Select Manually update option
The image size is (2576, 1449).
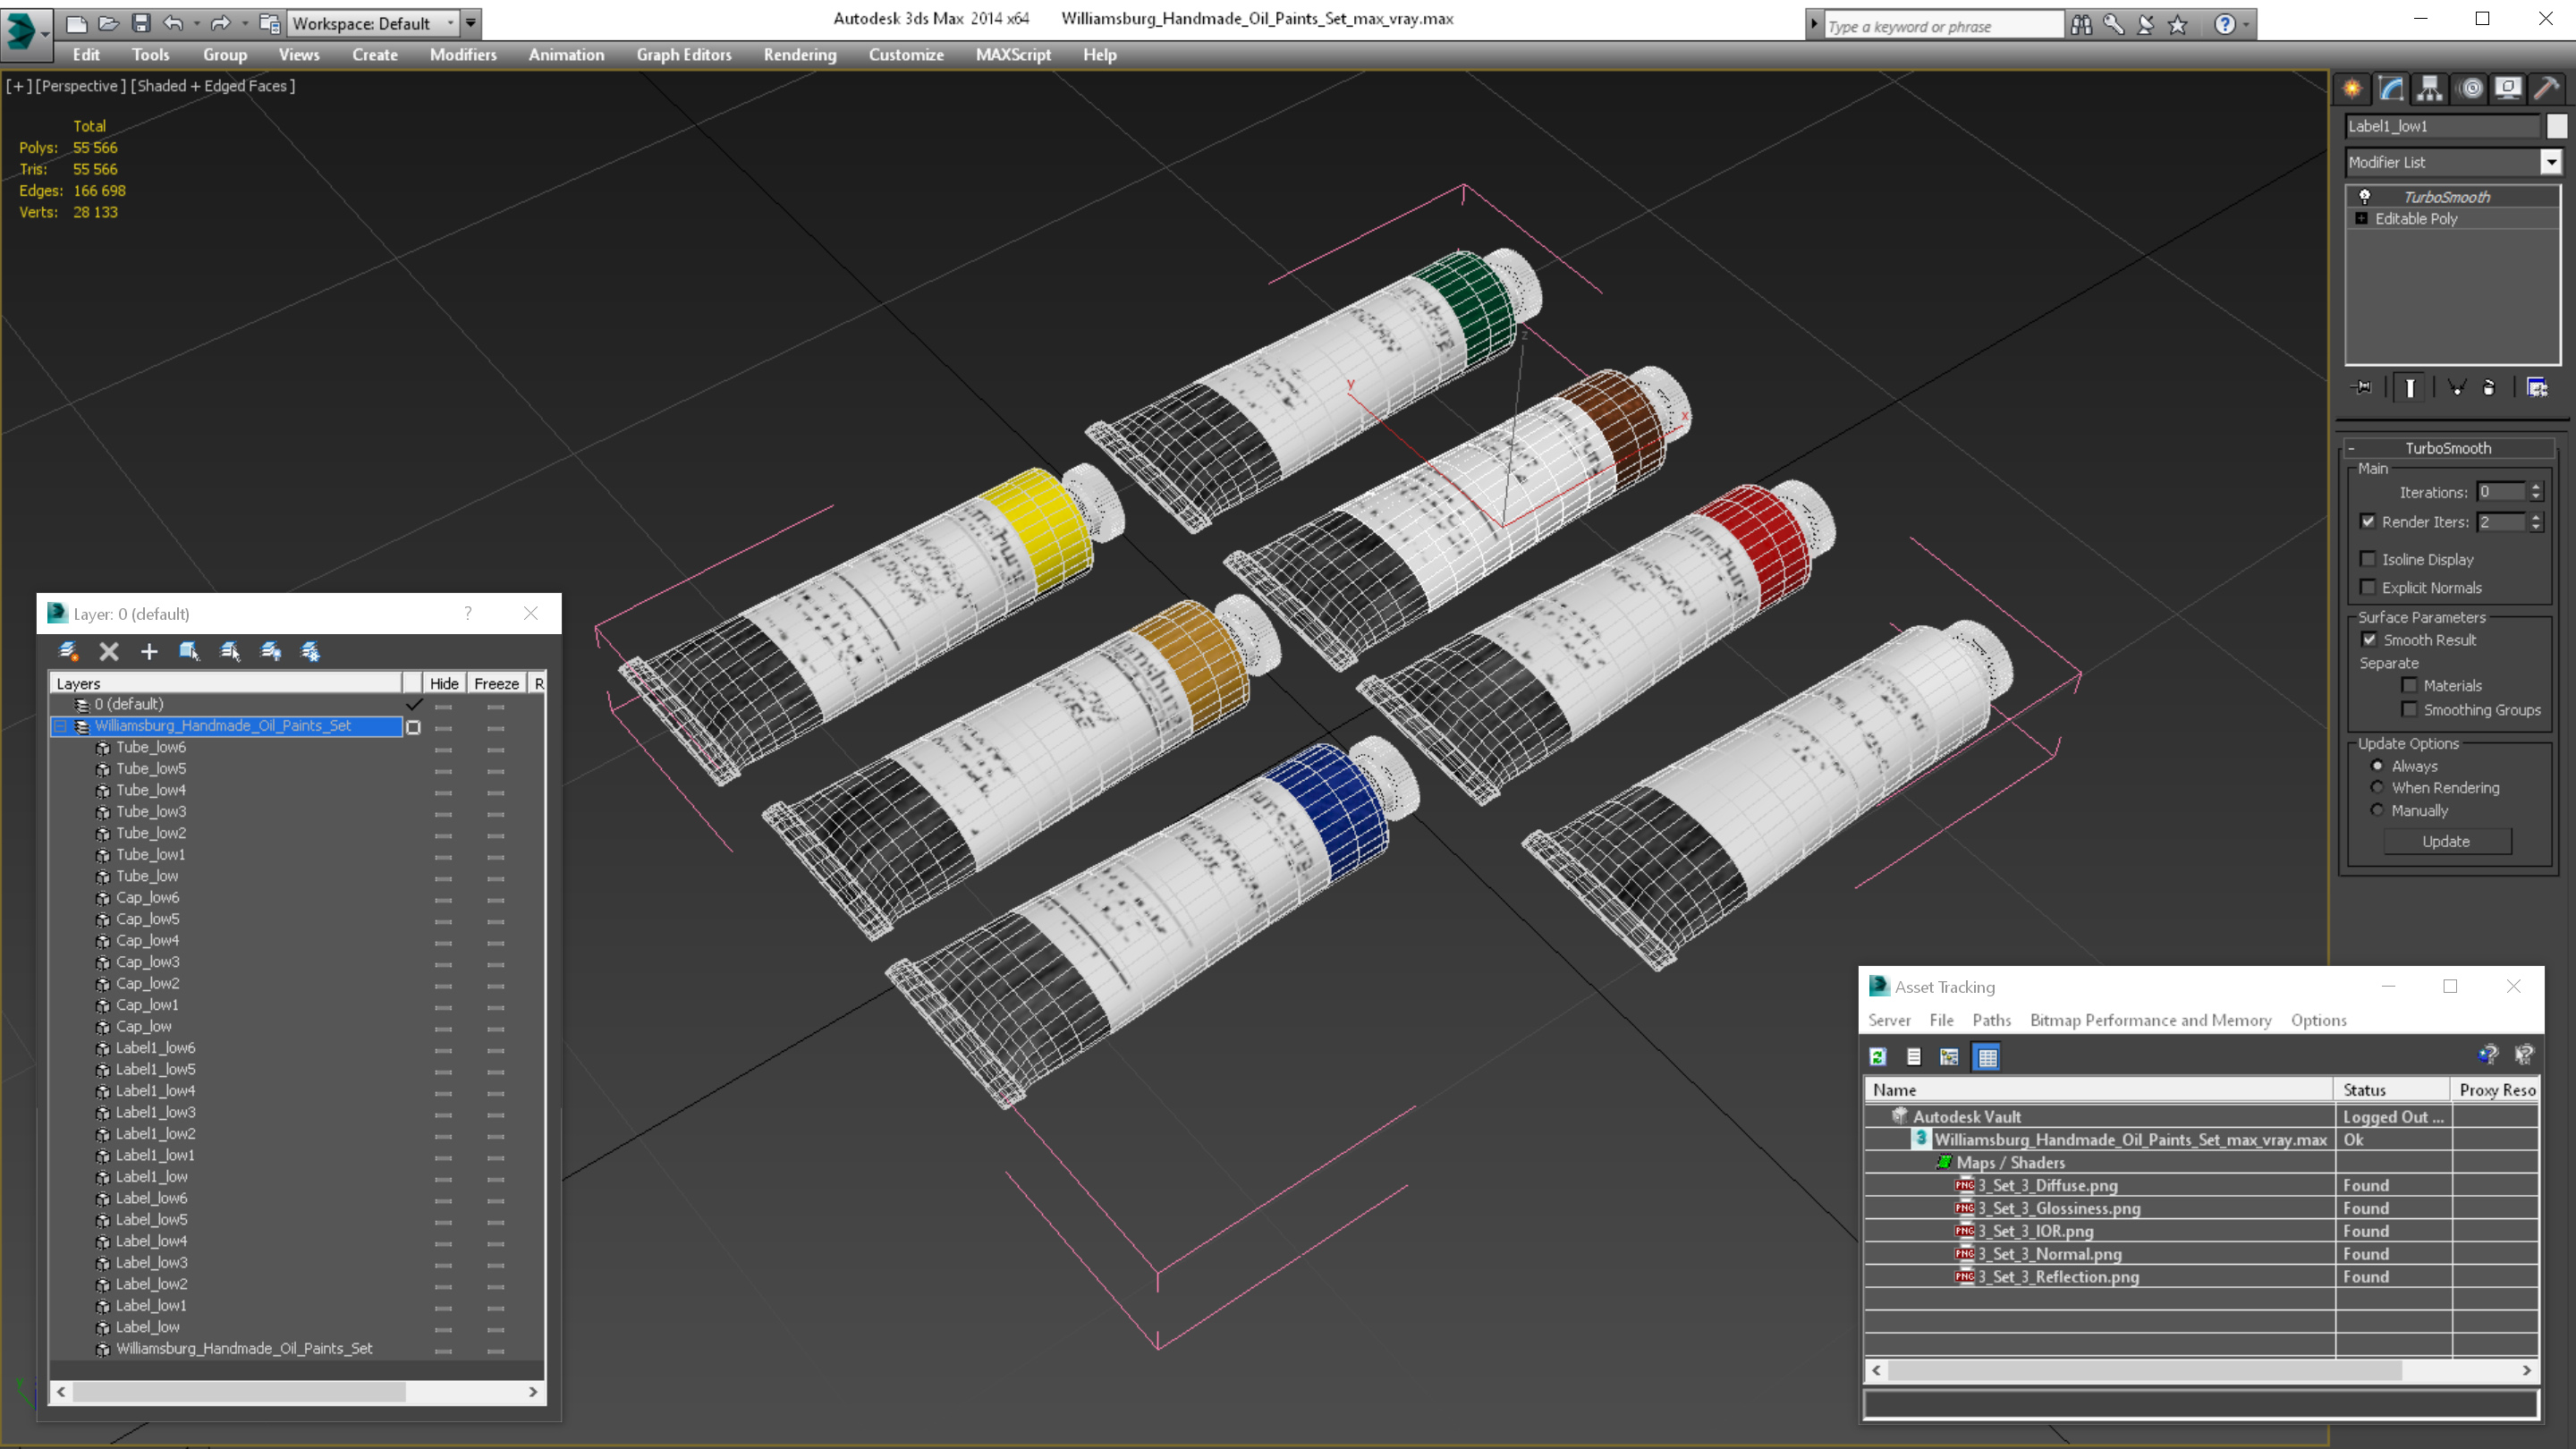[2378, 810]
